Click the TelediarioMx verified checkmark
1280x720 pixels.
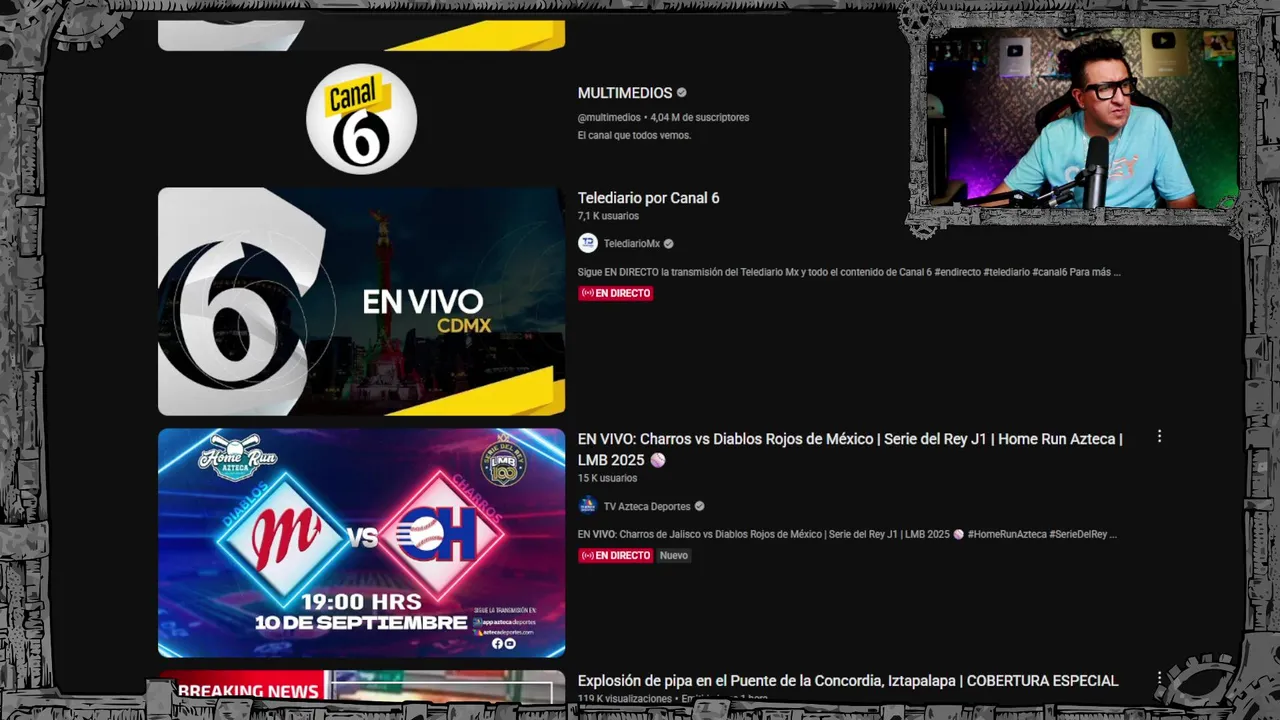coord(669,244)
